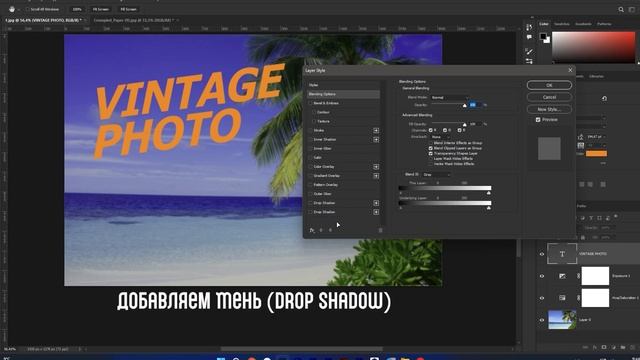This screenshot has height=360, width=640.
Task: Toggle Blend Interior Effects as Group checkbox
Action: click(431, 143)
